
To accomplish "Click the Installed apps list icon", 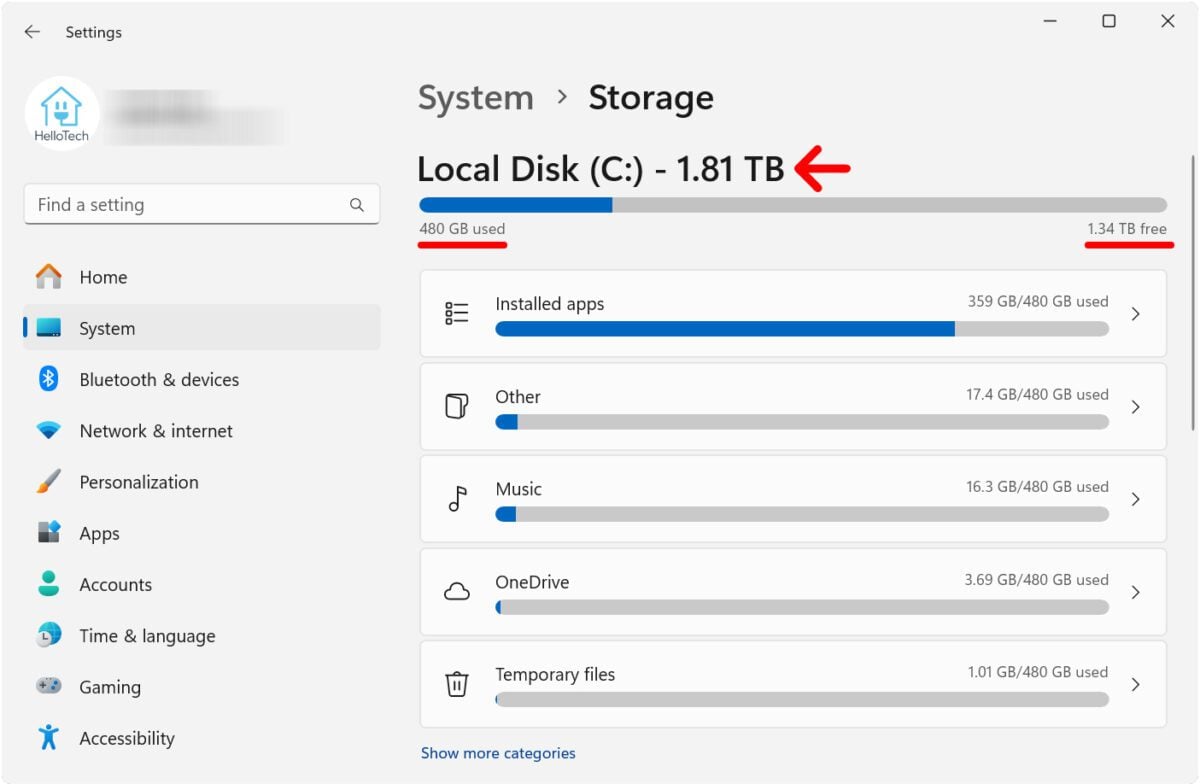I will click(x=457, y=312).
